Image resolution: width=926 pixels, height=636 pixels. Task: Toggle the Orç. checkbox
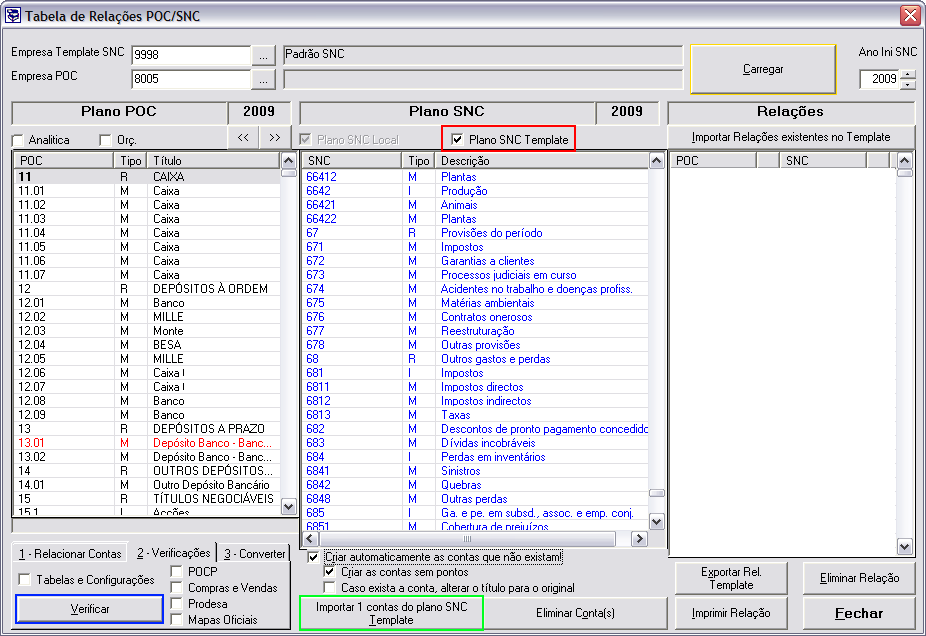pos(105,141)
